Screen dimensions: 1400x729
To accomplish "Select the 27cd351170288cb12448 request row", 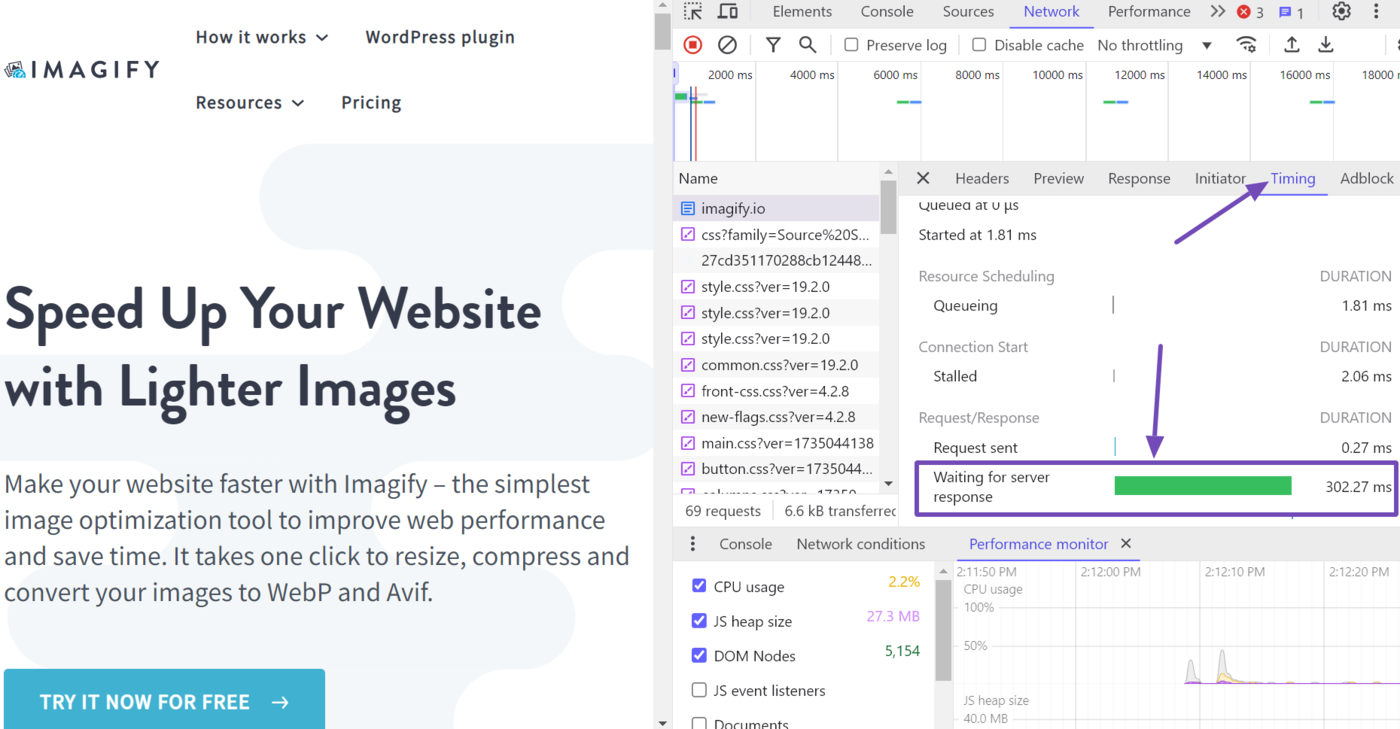I will click(776, 260).
